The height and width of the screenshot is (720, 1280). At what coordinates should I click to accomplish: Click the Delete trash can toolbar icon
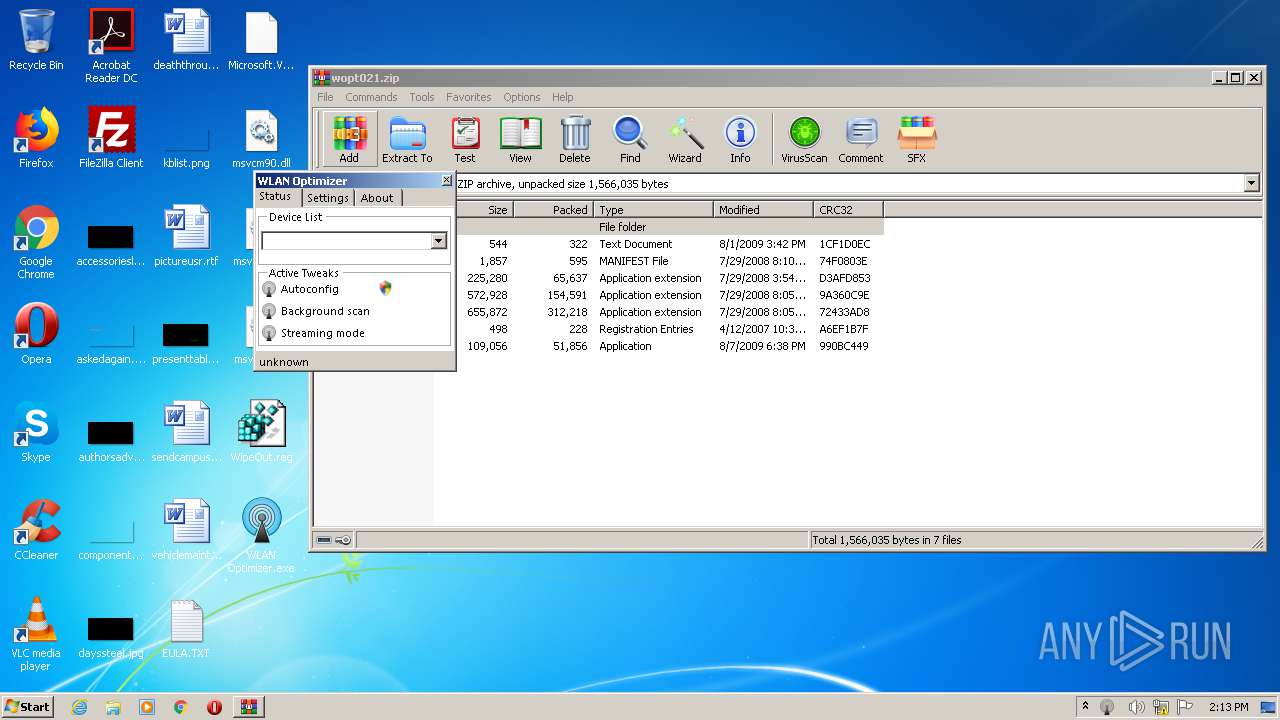tap(575, 139)
